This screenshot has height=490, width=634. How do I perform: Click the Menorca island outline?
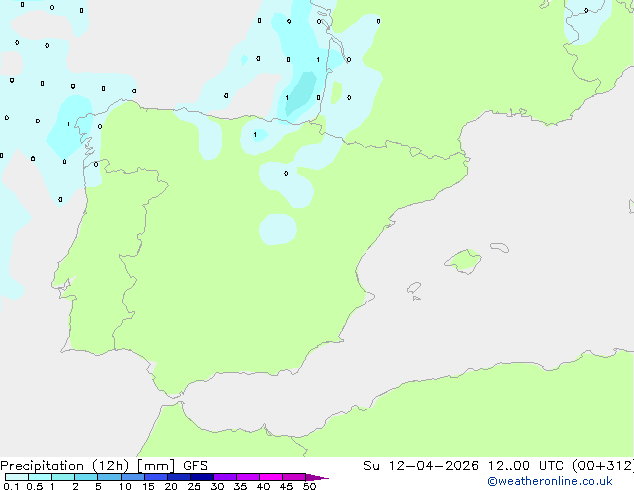pyautogui.click(x=500, y=247)
